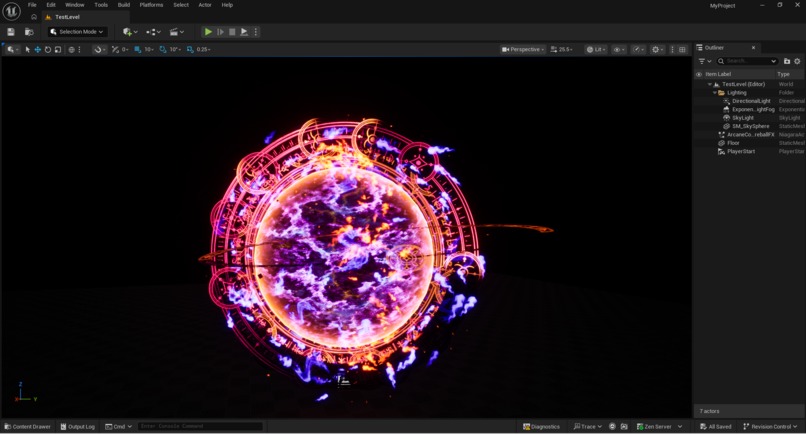
Task: Toggle rotation snapping icon
Action: point(163,49)
